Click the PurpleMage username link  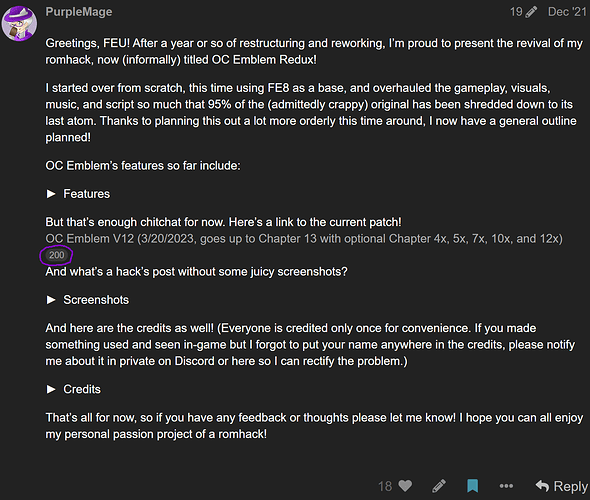(79, 12)
